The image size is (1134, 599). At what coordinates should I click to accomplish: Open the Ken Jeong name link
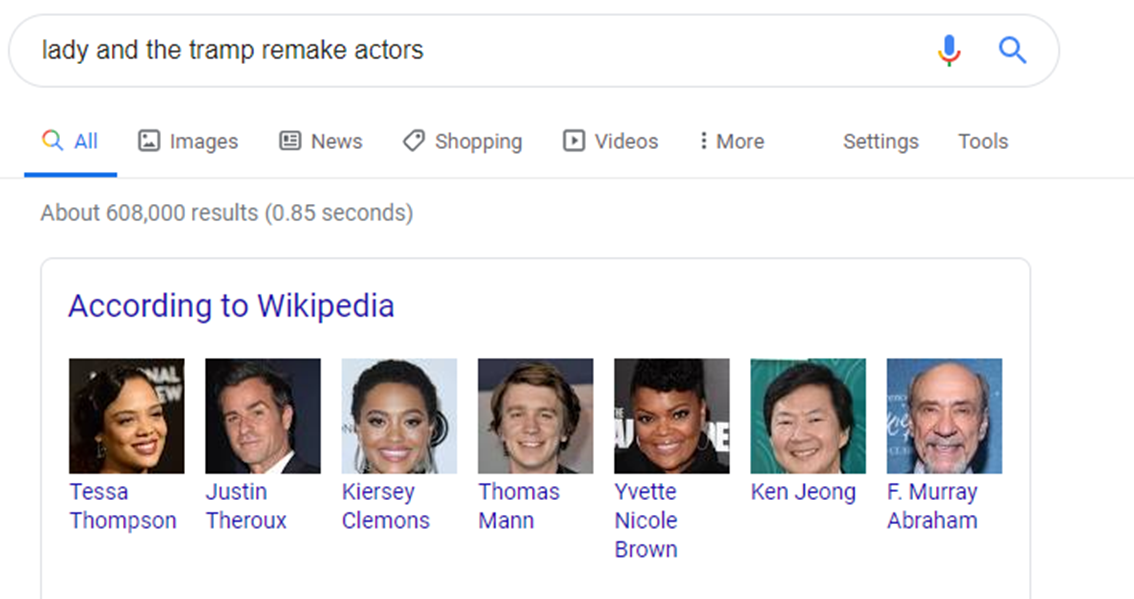pyautogui.click(x=803, y=492)
